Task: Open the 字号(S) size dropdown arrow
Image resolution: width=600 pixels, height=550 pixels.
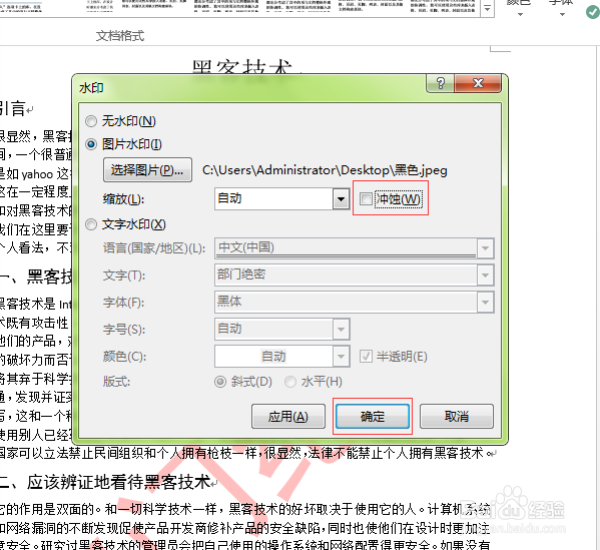Action: click(341, 329)
